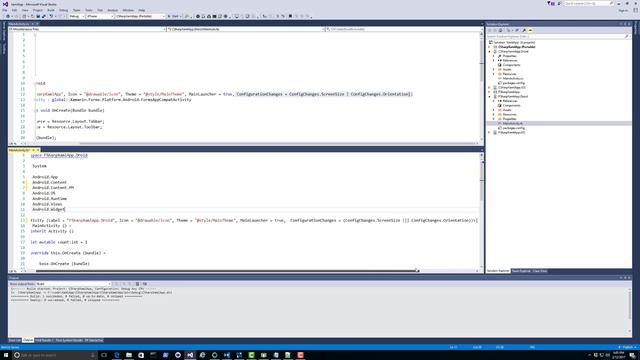Click Solution Explorer properties wrench icon

pos(524,30)
